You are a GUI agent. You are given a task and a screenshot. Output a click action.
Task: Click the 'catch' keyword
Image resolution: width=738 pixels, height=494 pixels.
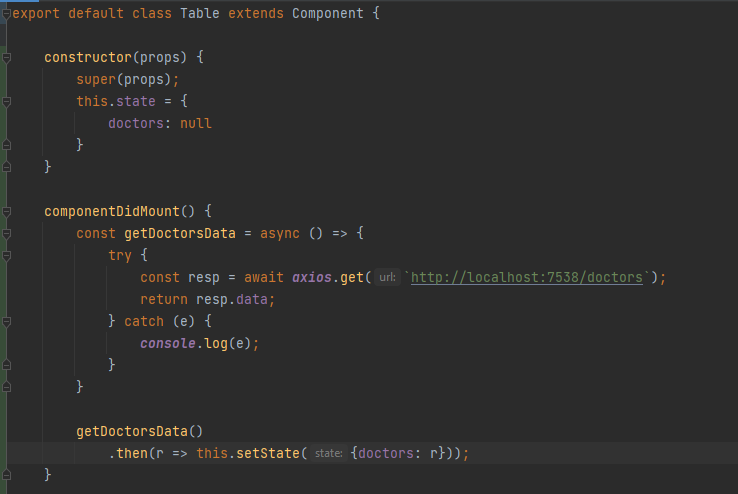point(144,321)
